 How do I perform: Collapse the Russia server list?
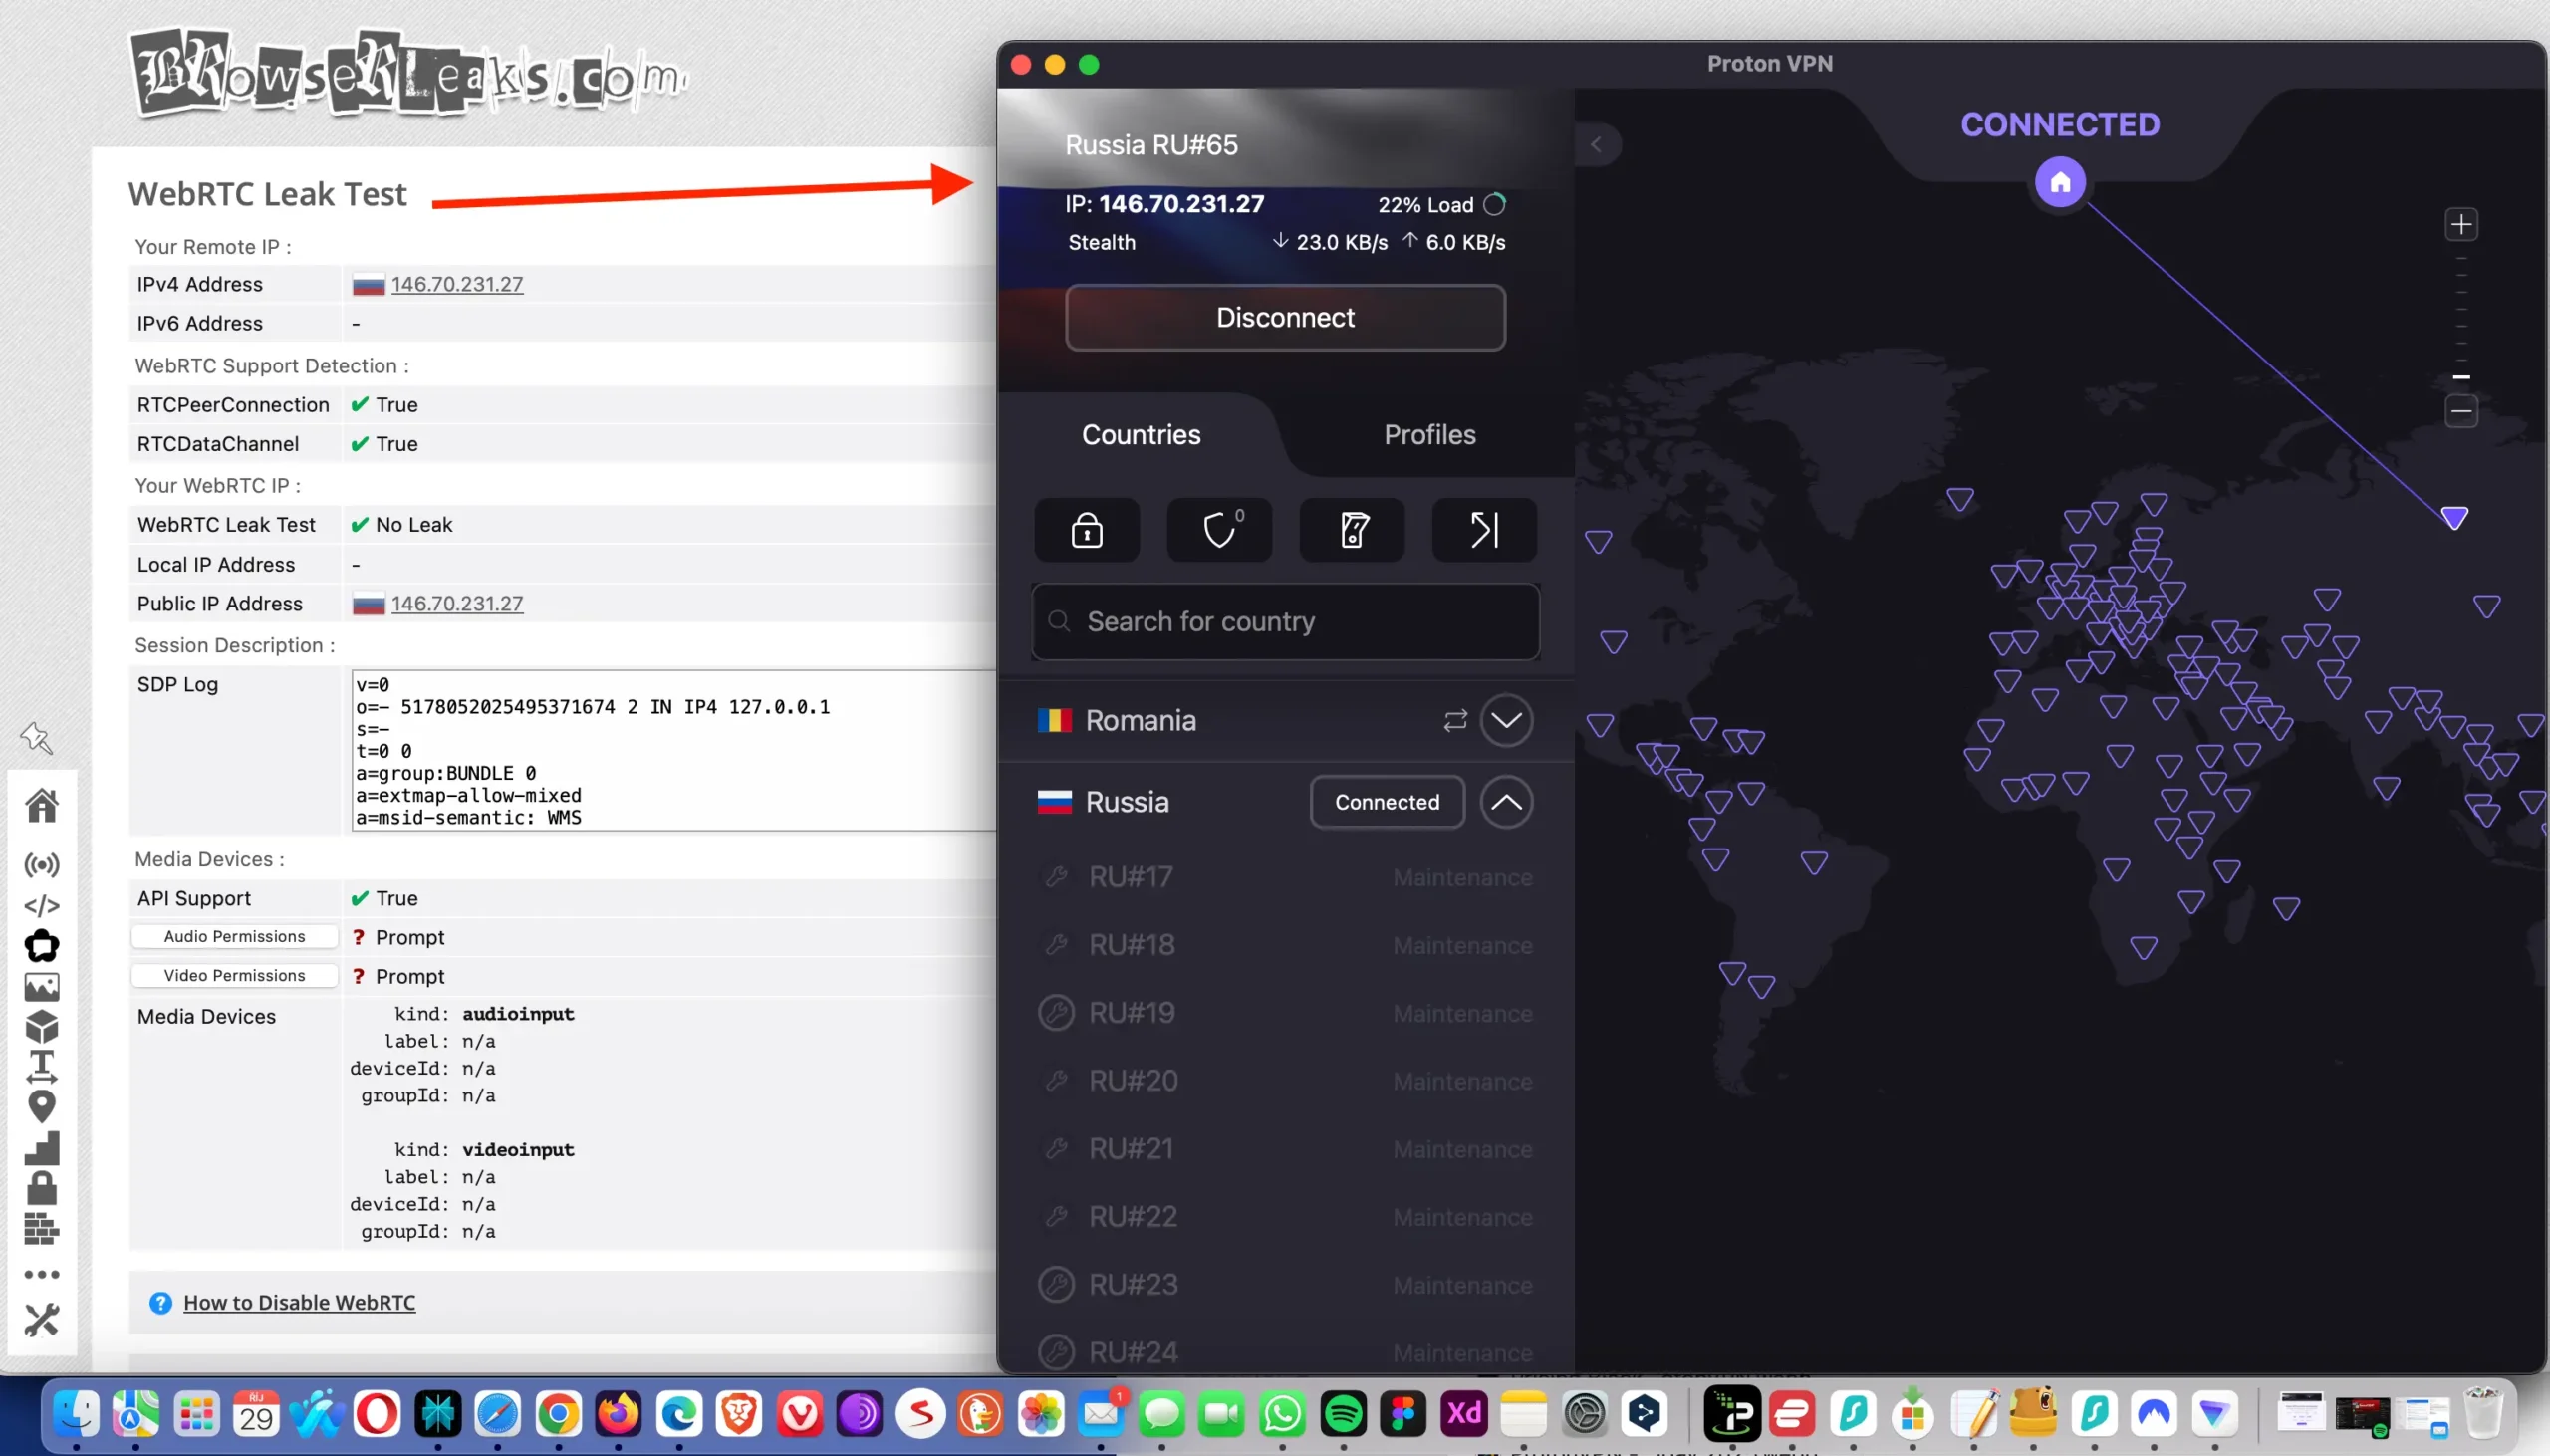(1508, 802)
